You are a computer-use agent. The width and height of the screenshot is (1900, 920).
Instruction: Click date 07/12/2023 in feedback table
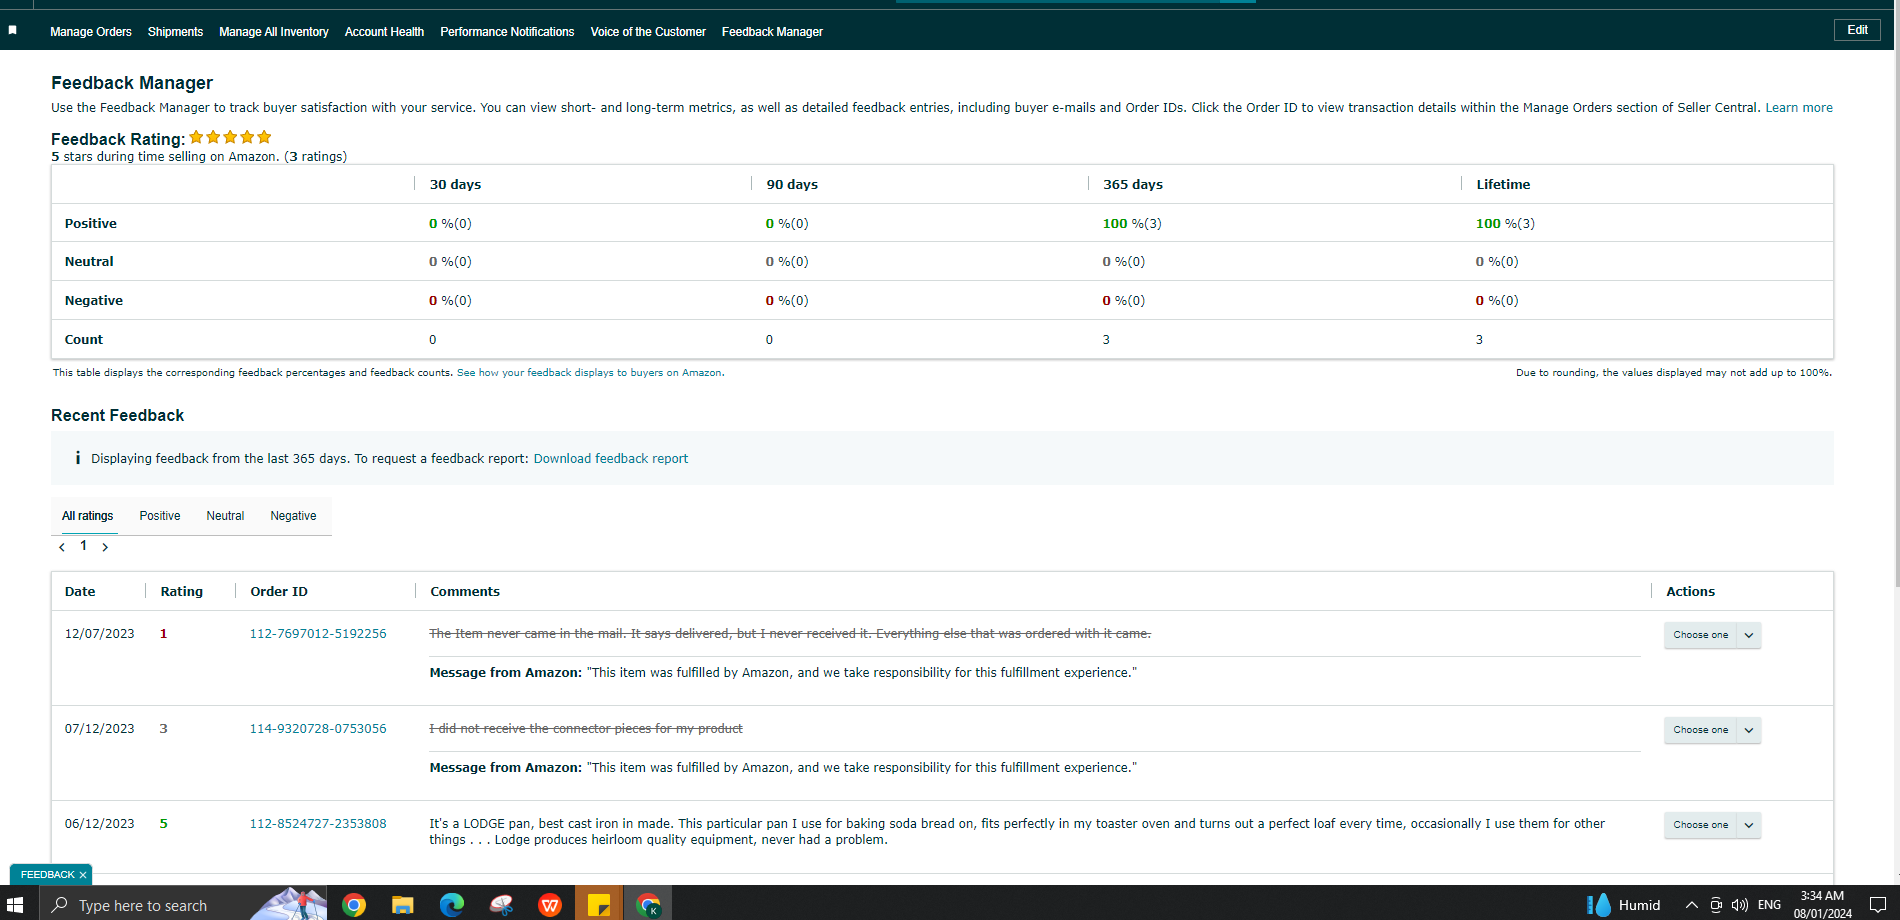pyautogui.click(x=99, y=729)
